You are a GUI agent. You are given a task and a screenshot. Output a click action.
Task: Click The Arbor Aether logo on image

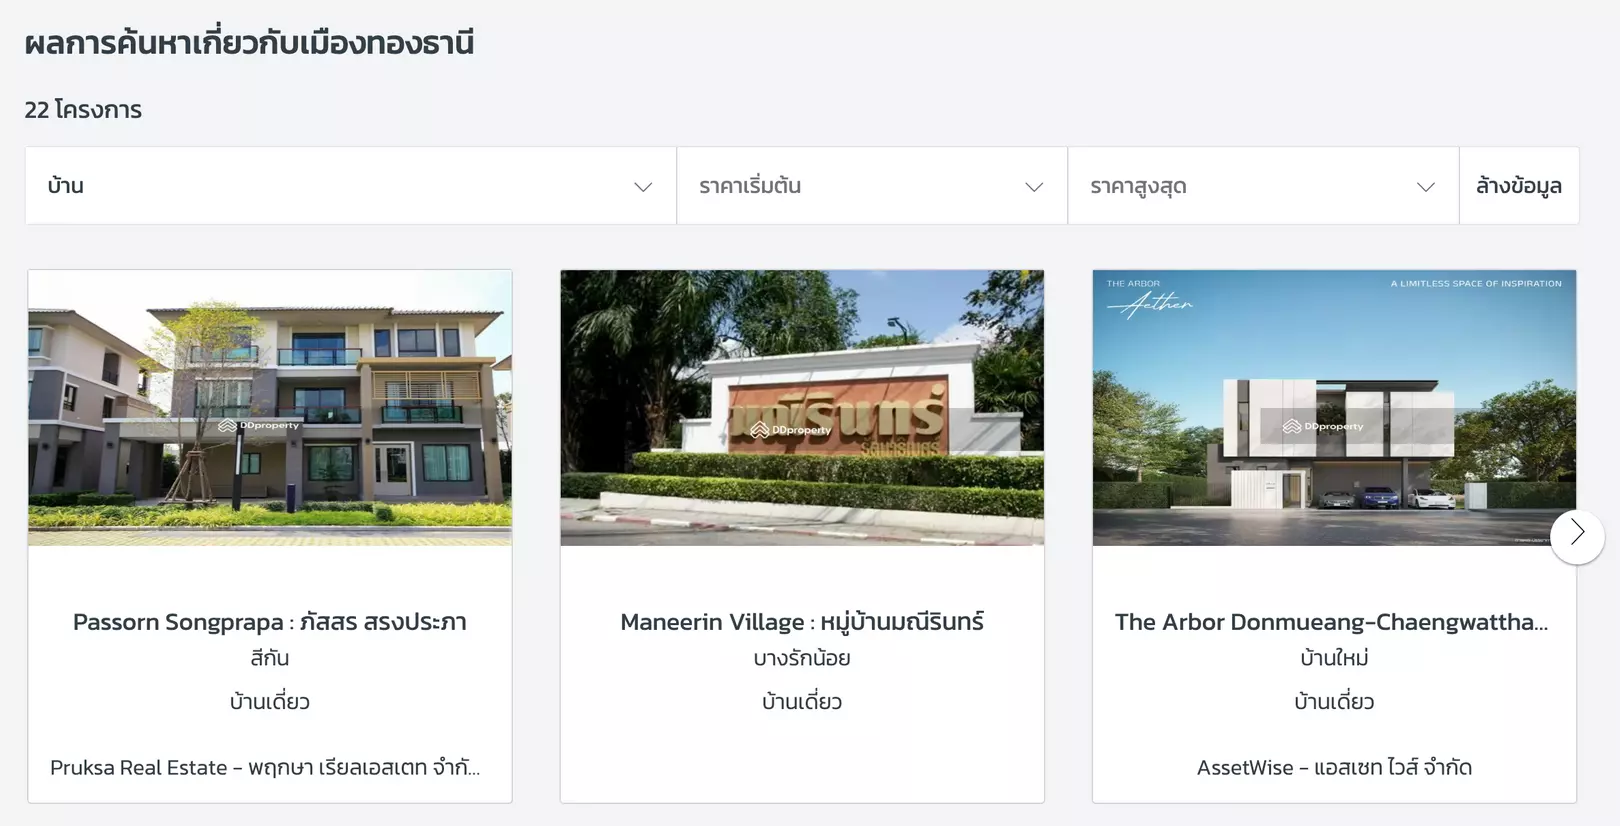tap(1149, 298)
